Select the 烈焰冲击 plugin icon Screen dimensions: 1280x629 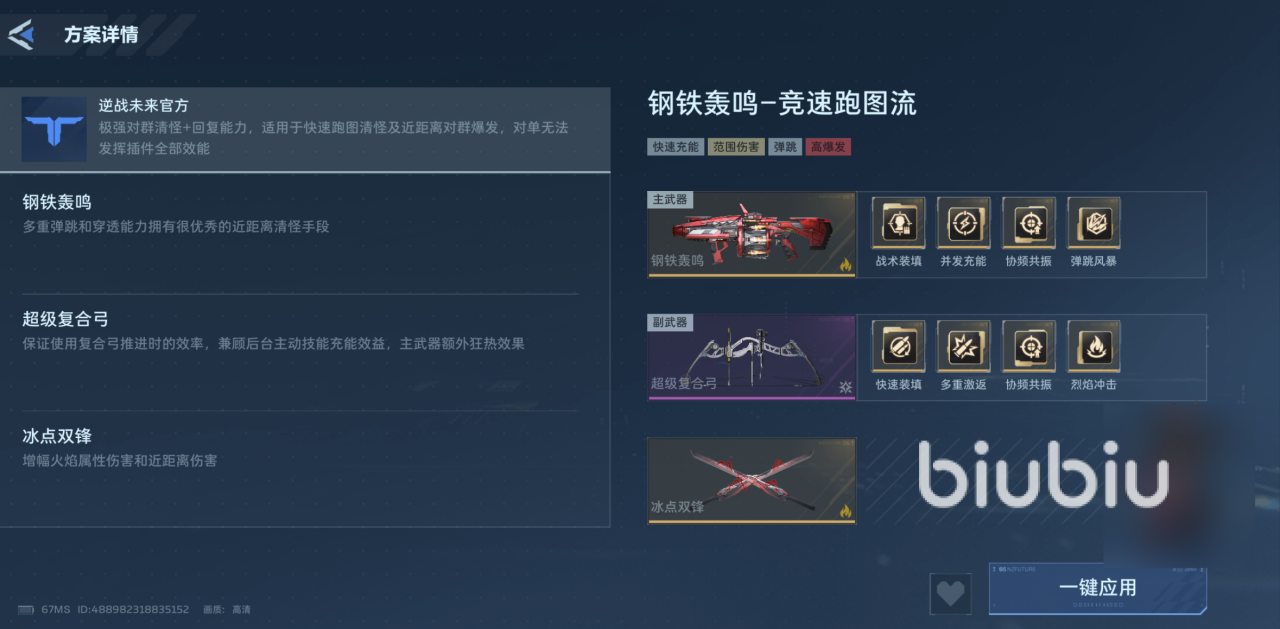click(x=1093, y=346)
